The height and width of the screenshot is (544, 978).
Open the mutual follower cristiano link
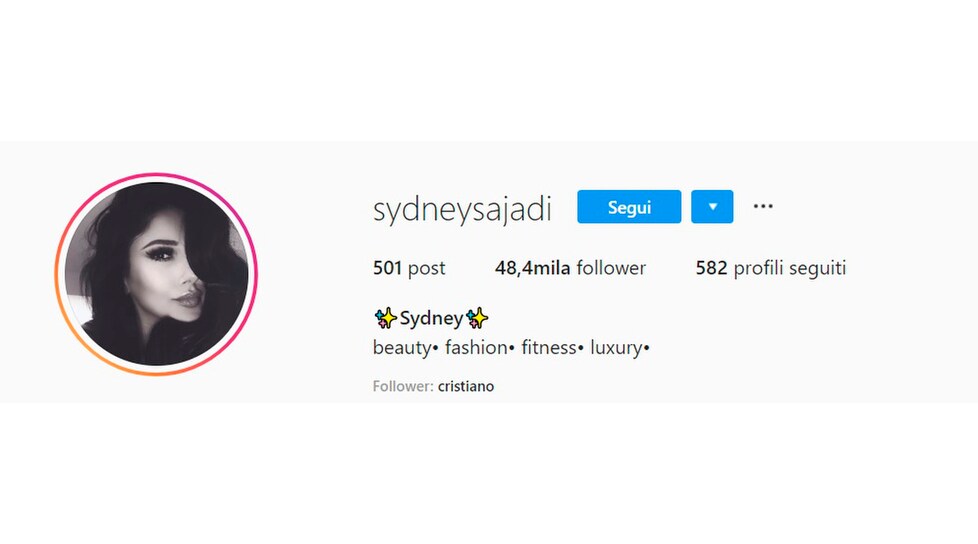[466, 386]
